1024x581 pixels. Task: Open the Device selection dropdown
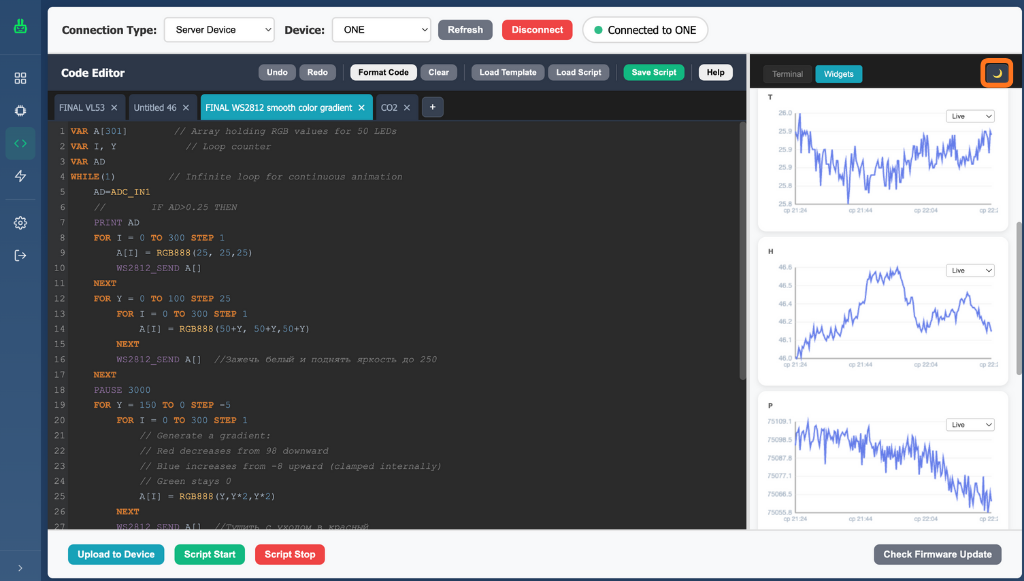point(380,30)
